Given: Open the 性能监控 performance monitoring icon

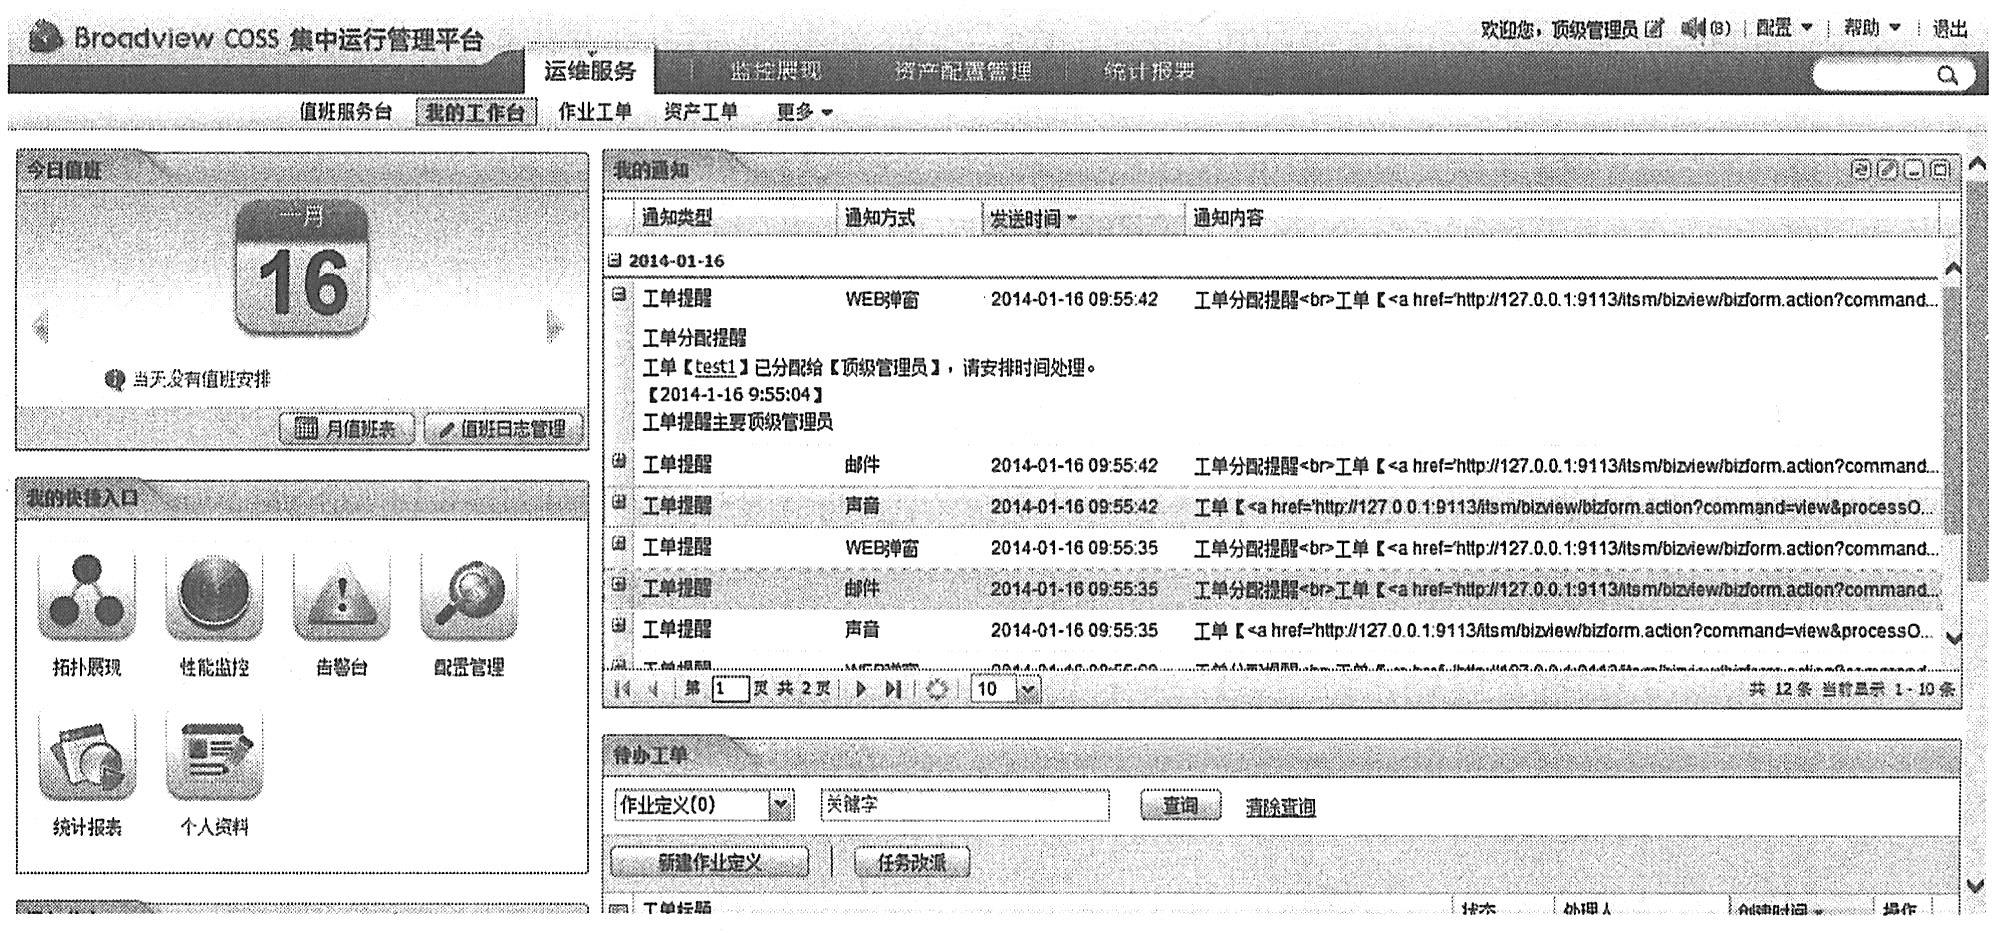Looking at the screenshot, I should (214, 599).
